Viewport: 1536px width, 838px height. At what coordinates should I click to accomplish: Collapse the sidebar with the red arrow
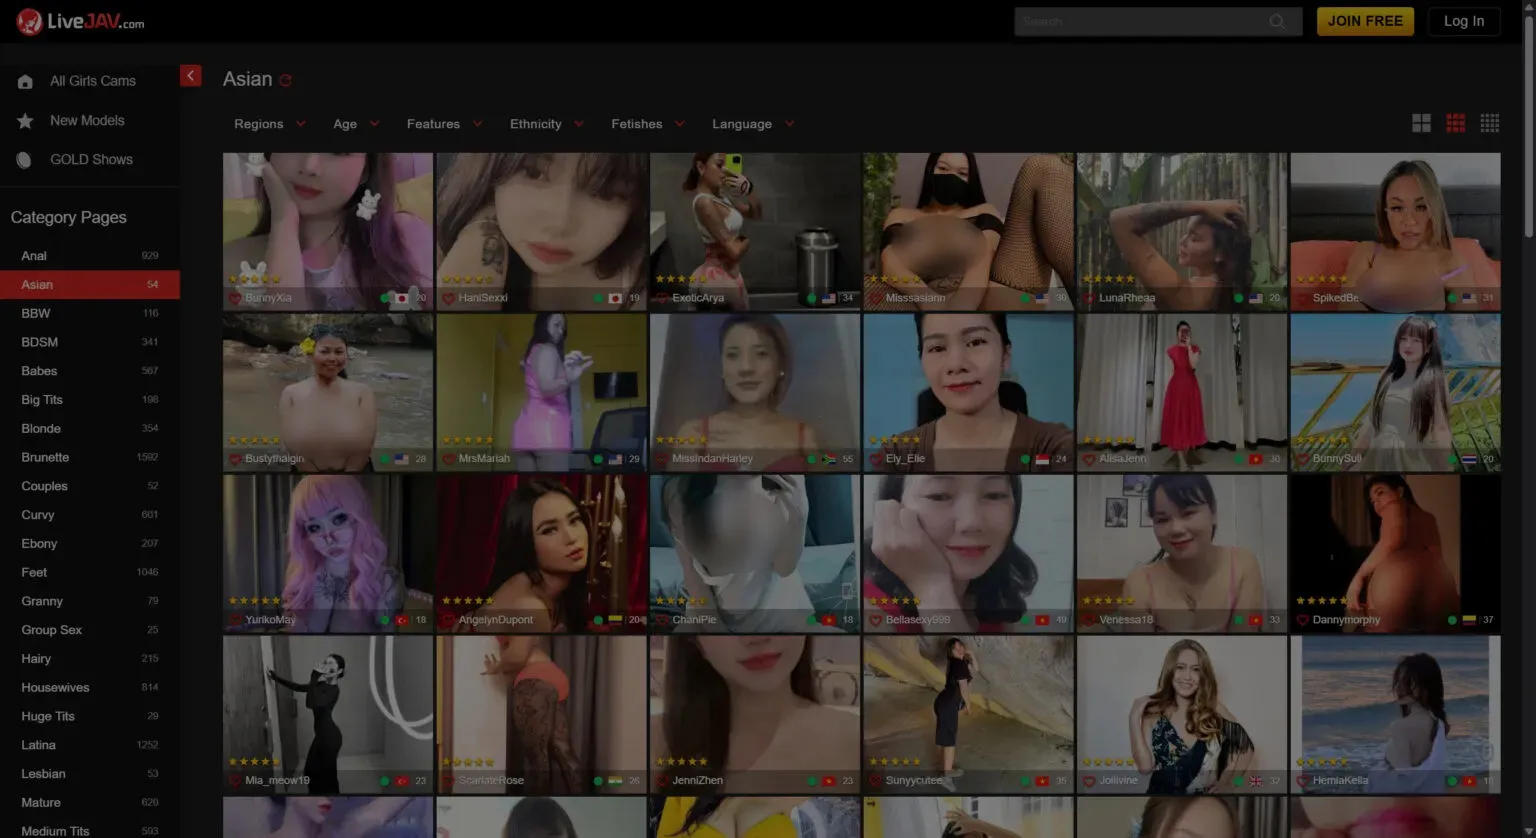coord(190,76)
